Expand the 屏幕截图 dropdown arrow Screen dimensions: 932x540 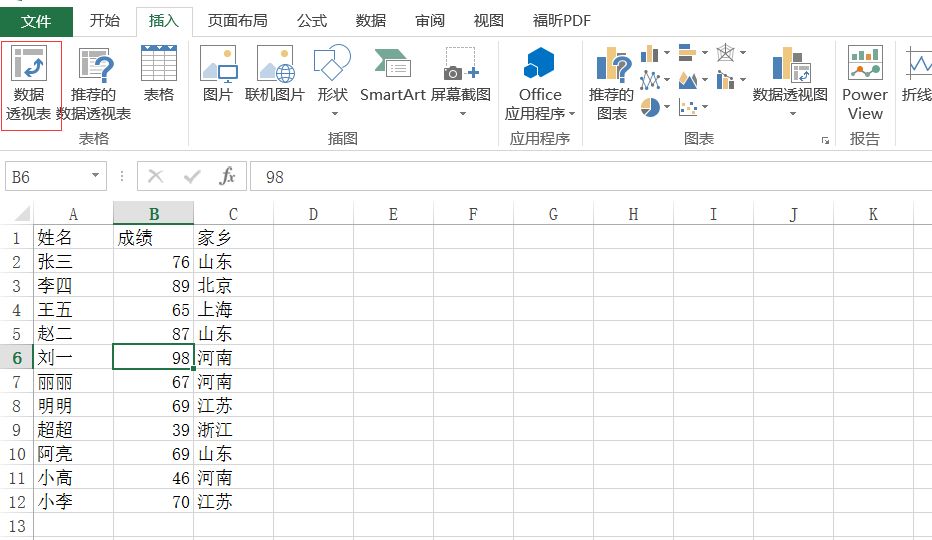tap(463, 114)
